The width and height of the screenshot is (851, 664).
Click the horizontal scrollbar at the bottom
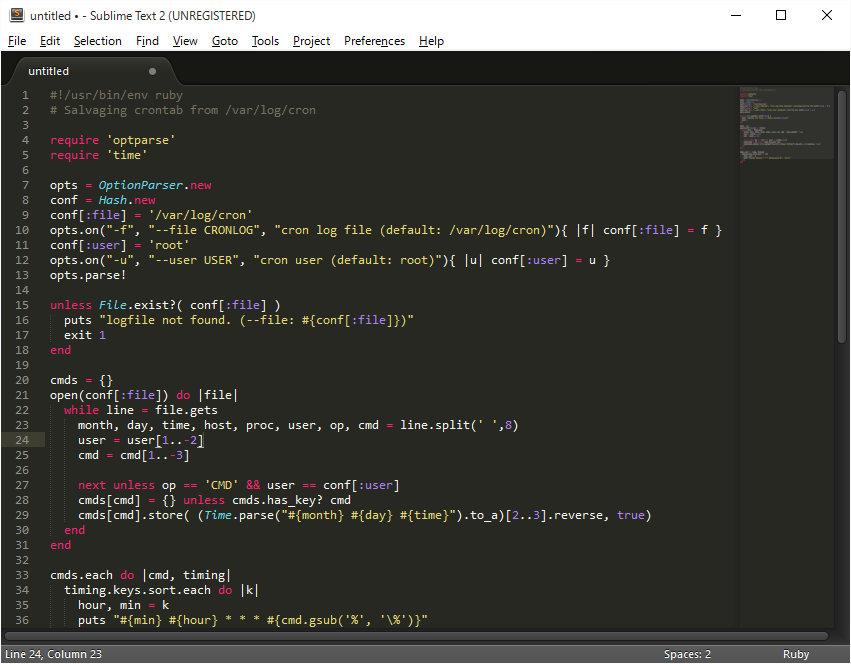click(415, 635)
